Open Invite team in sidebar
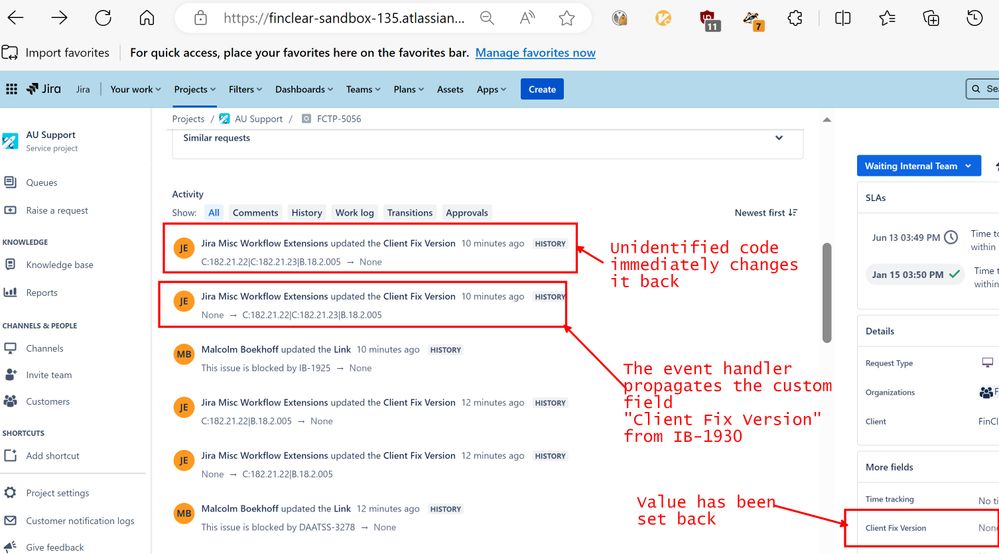 pyautogui.click(x=48, y=375)
